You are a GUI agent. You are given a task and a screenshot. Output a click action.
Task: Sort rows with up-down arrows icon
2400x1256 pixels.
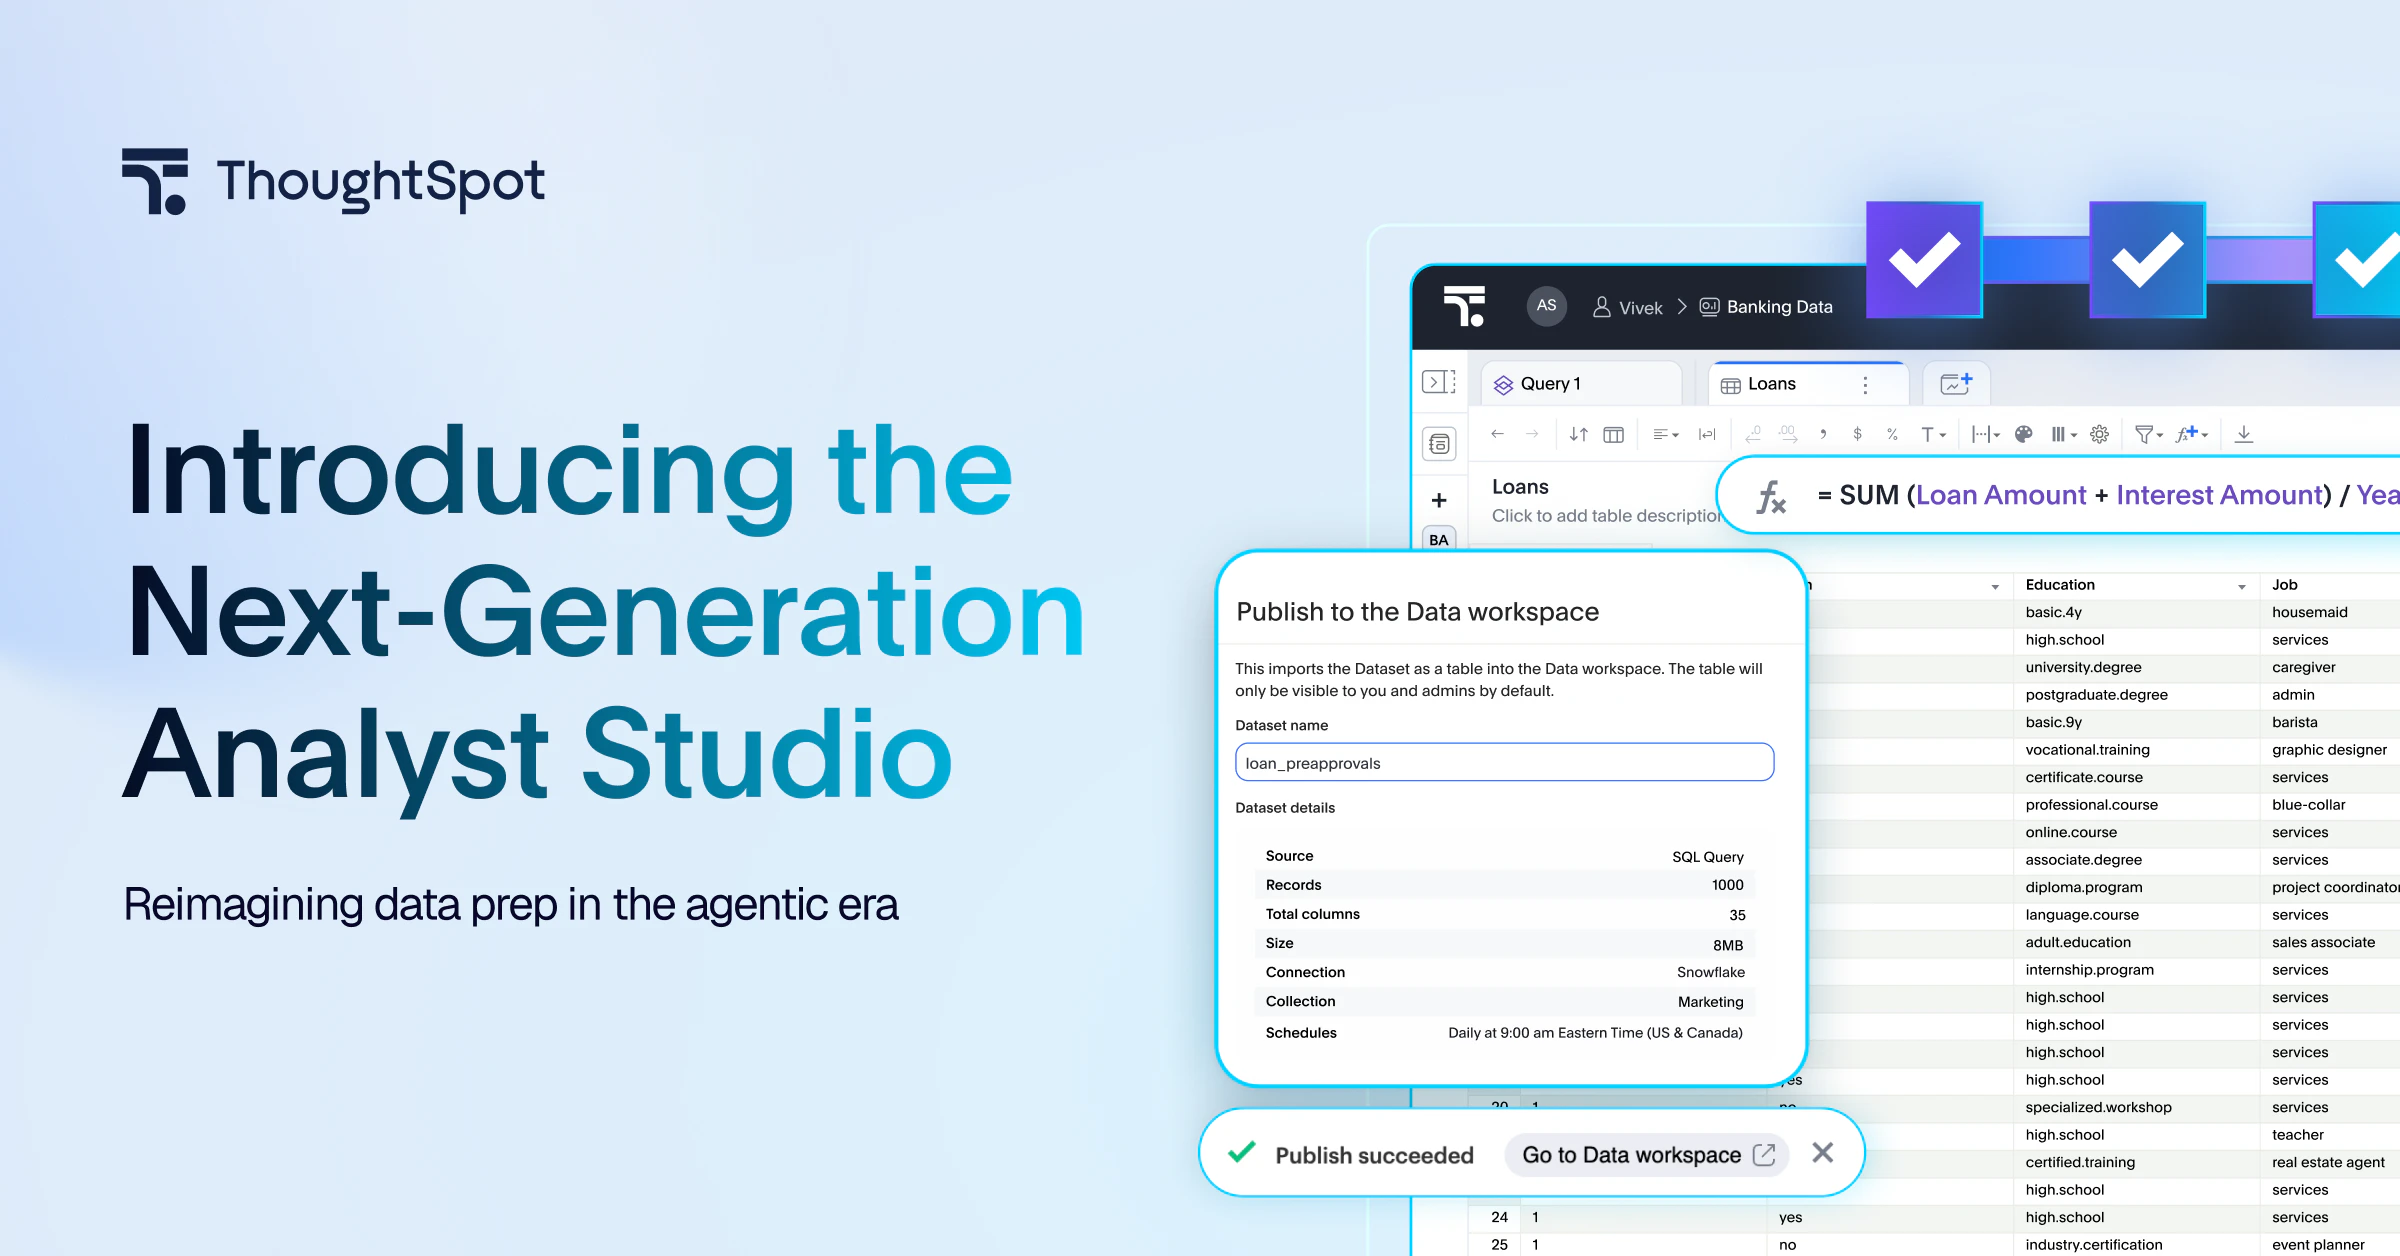[x=1578, y=434]
